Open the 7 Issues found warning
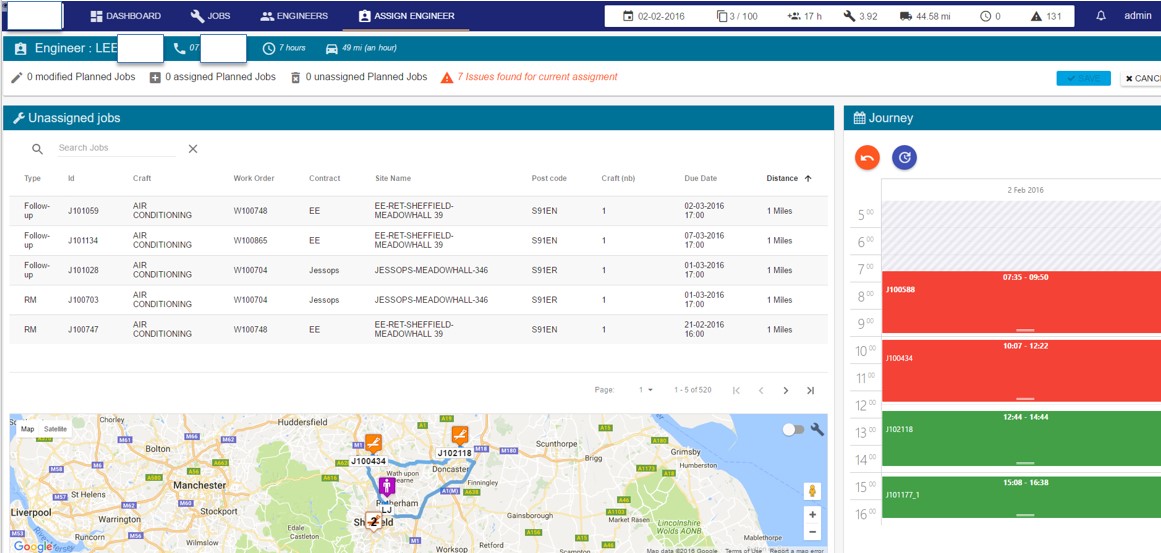1161x553 pixels. pos(529,77)
